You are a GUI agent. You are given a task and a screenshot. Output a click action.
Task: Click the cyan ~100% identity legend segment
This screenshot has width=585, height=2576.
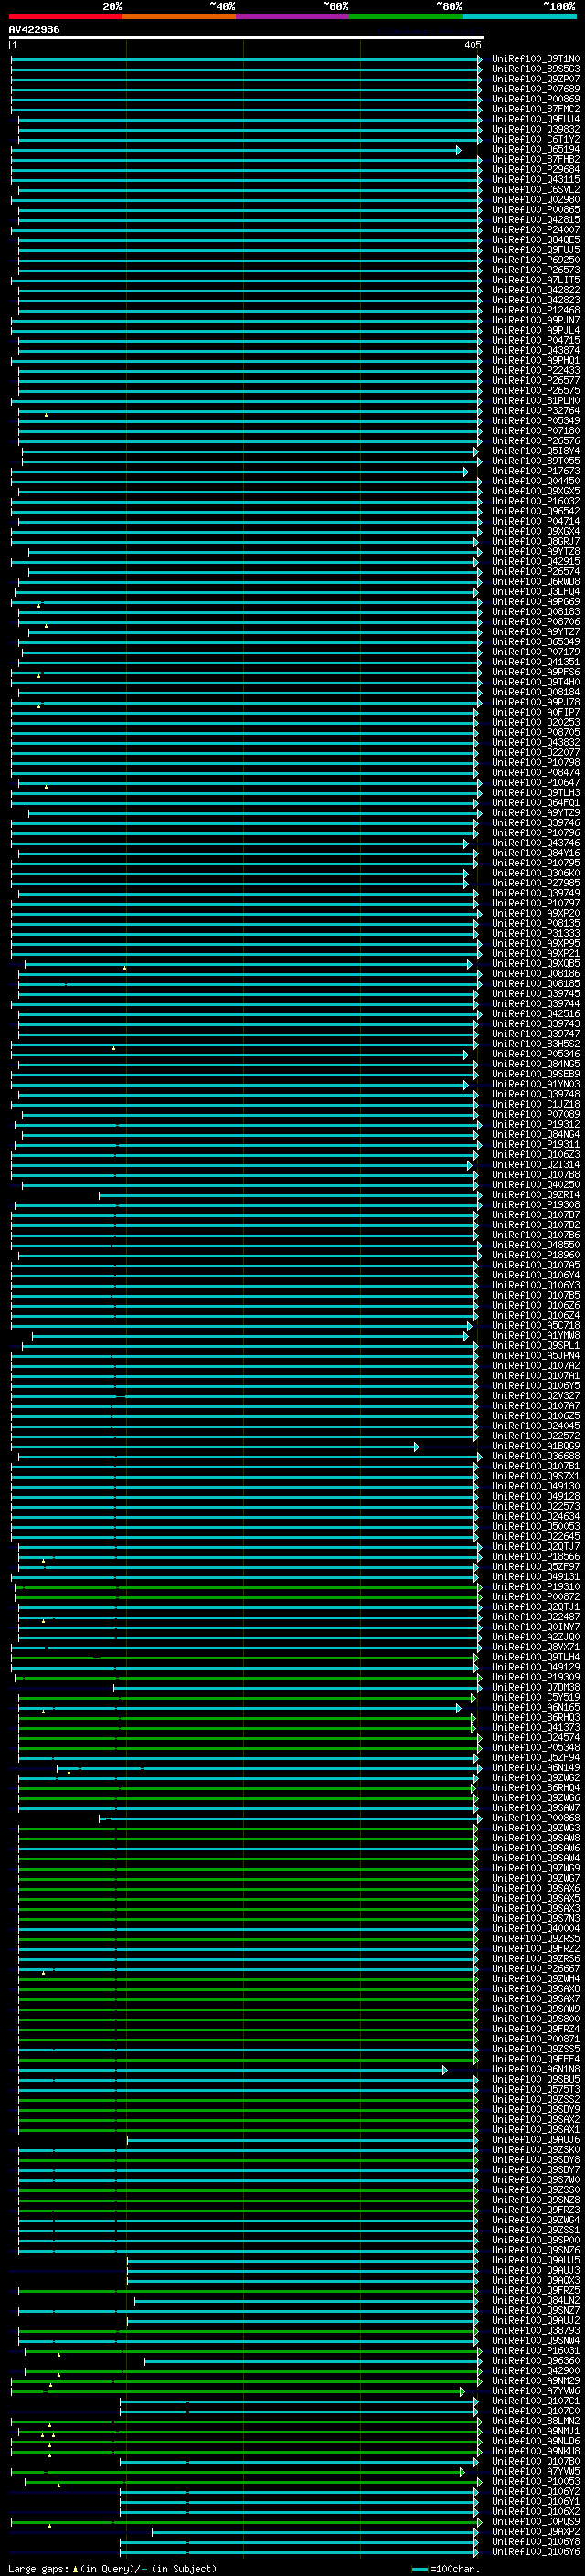point(519,16)
